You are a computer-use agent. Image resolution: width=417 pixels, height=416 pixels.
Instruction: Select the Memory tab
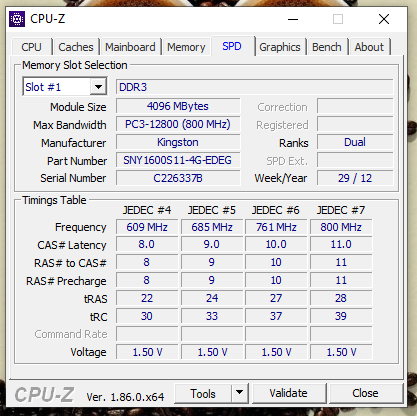[186, 47]
